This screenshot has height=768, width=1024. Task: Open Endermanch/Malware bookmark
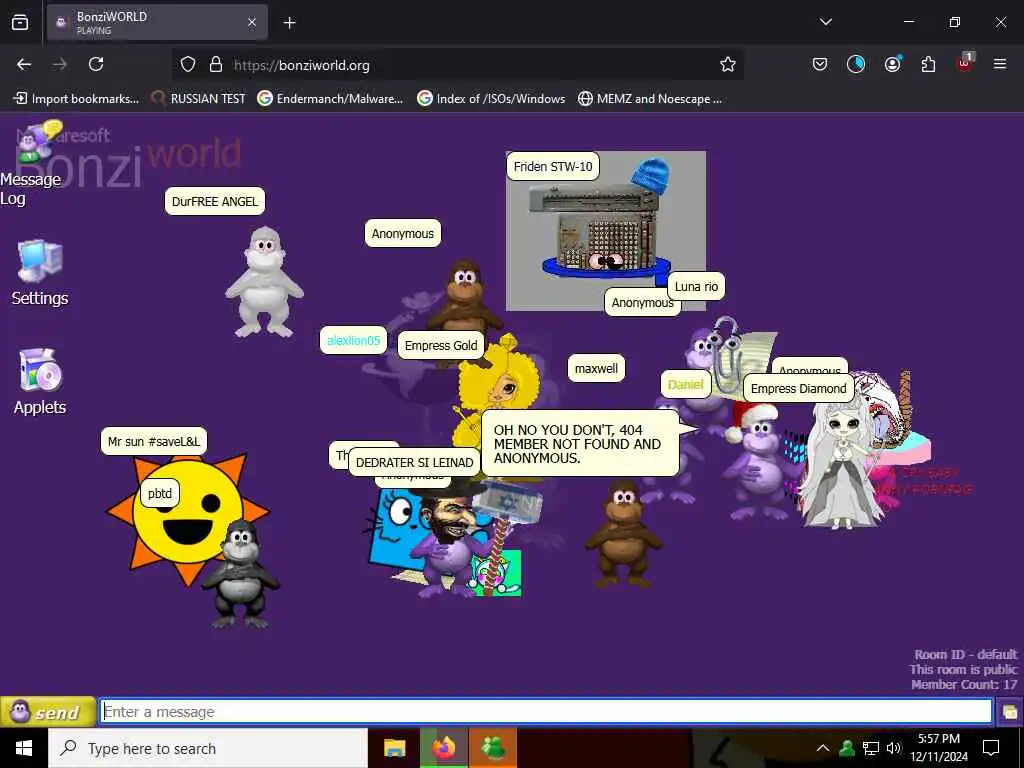click(x=330, y=99)
